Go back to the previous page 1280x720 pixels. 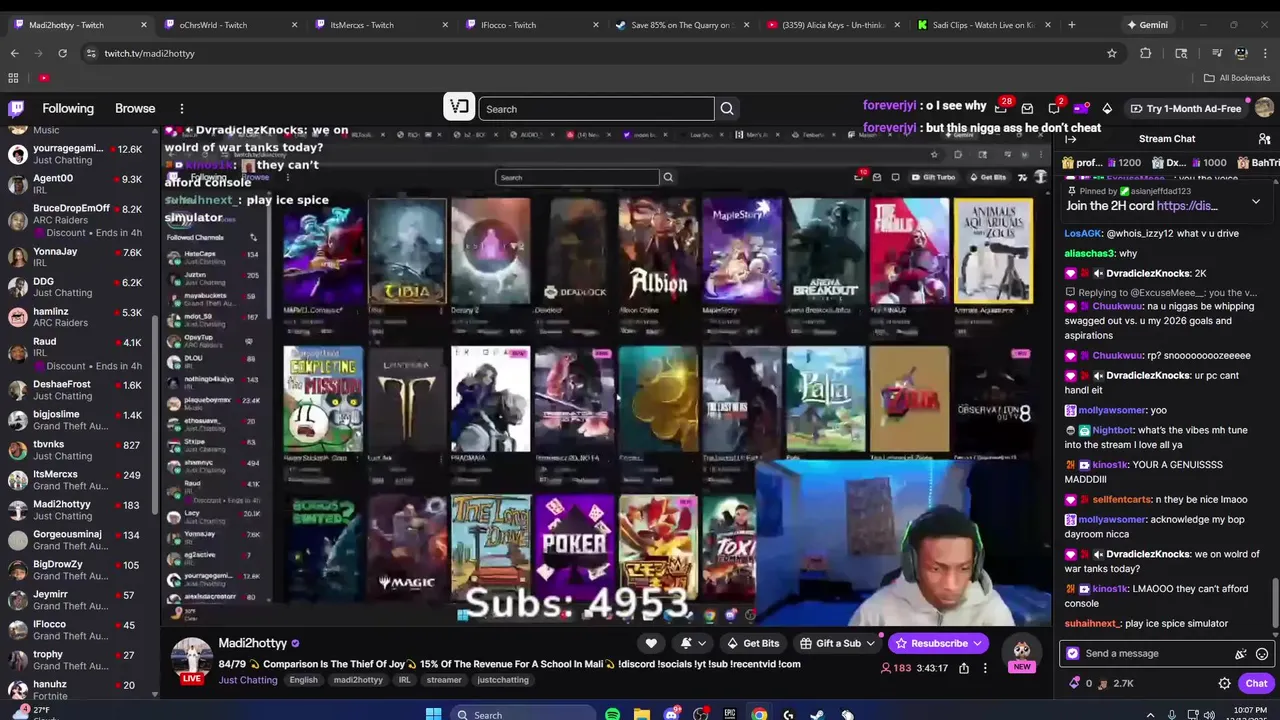(x=14, y=53)
